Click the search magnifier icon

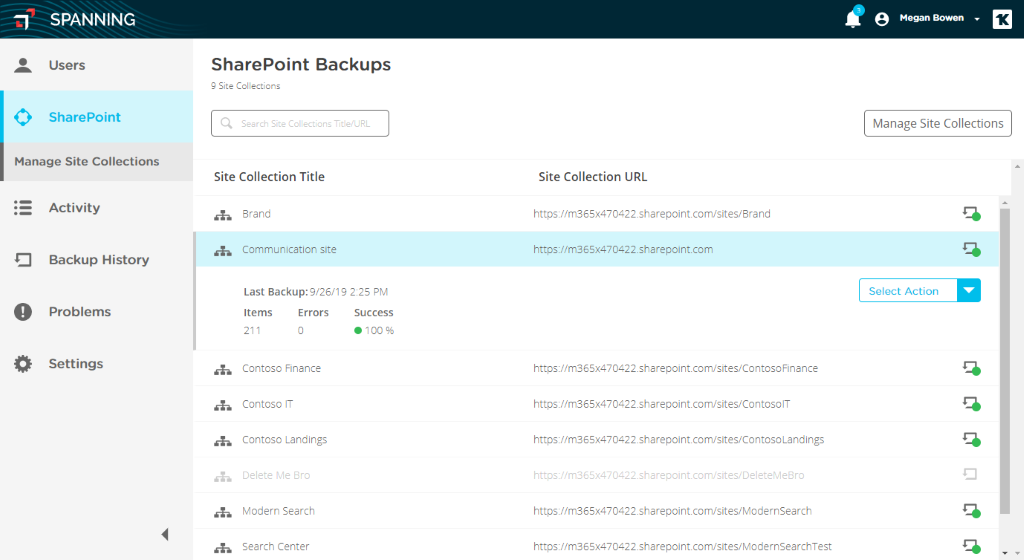(226, 123)
